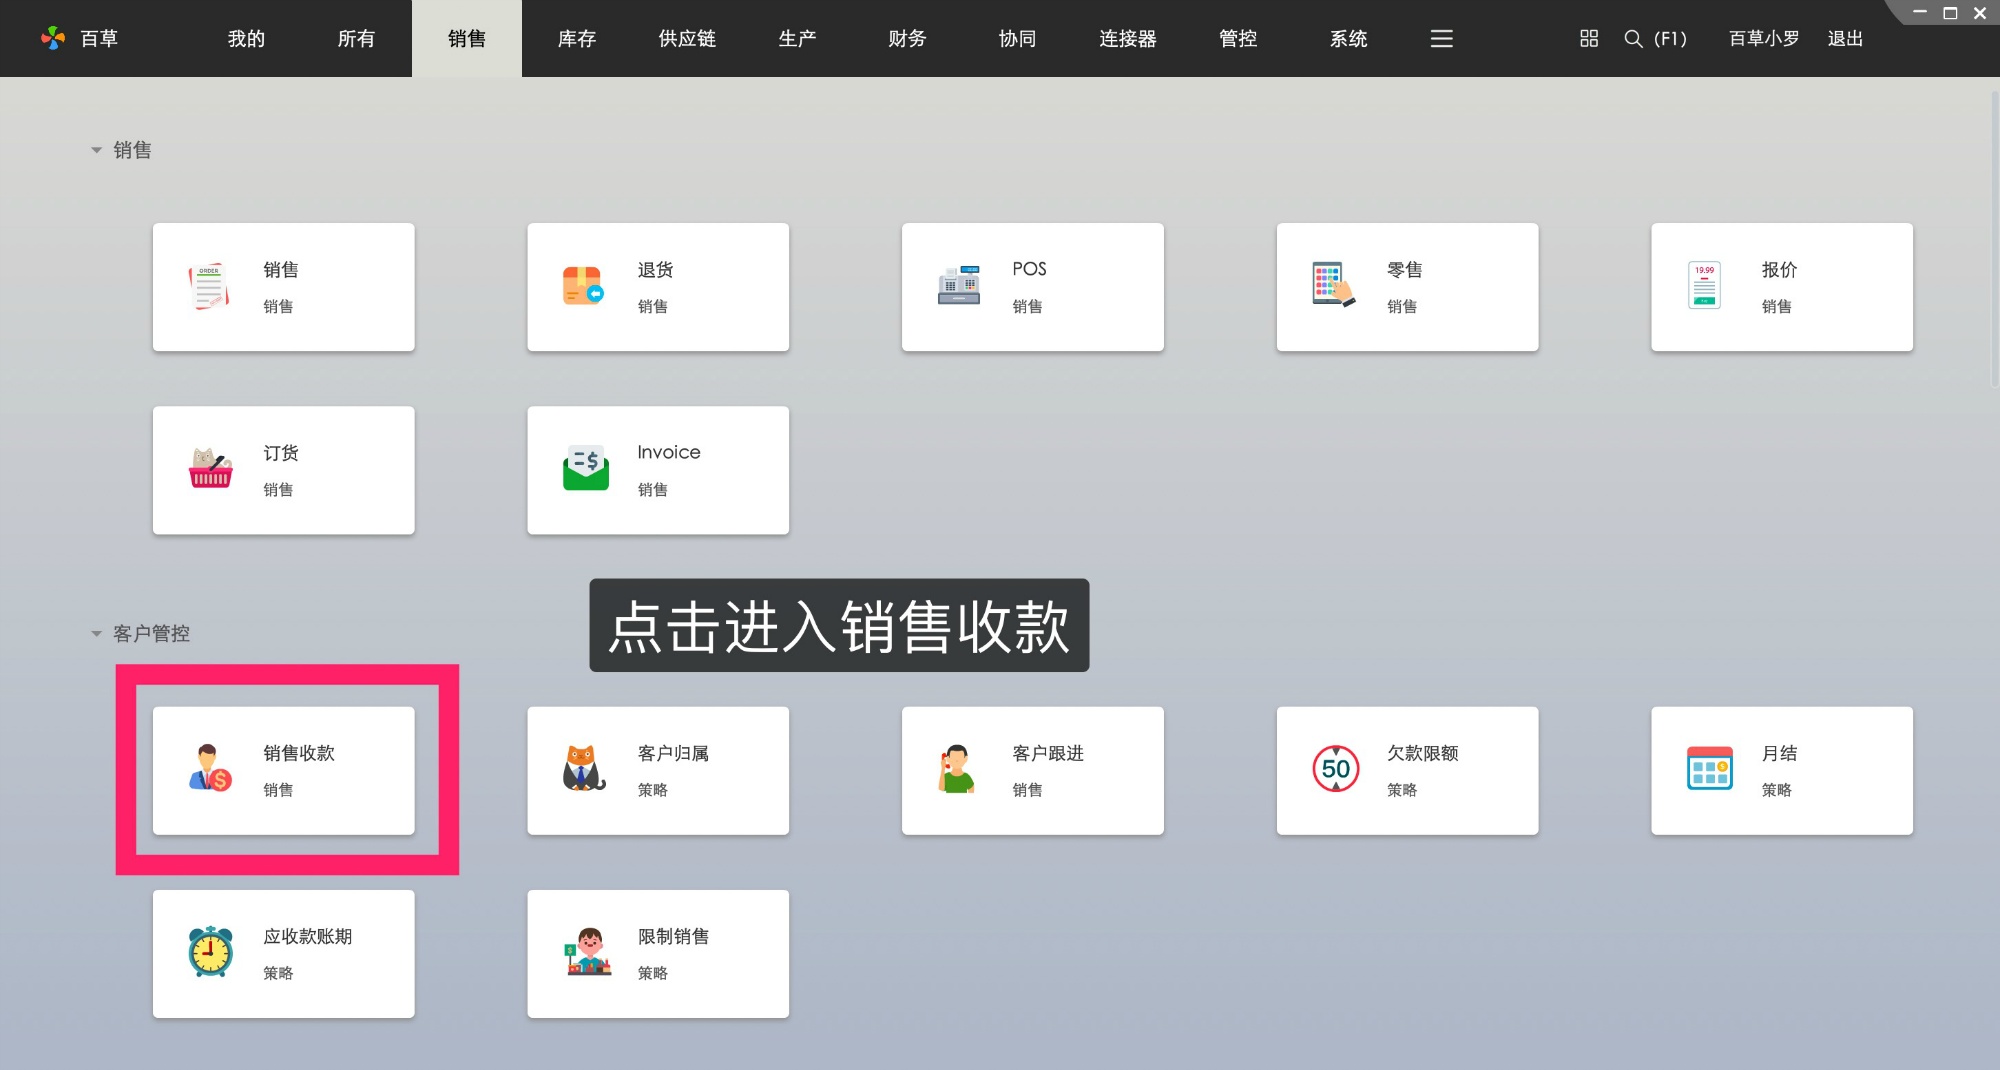Open the 销售 (Sales) order module tile icon
The width and height of the screenshot is (2000, 1070).
[207, 286]
